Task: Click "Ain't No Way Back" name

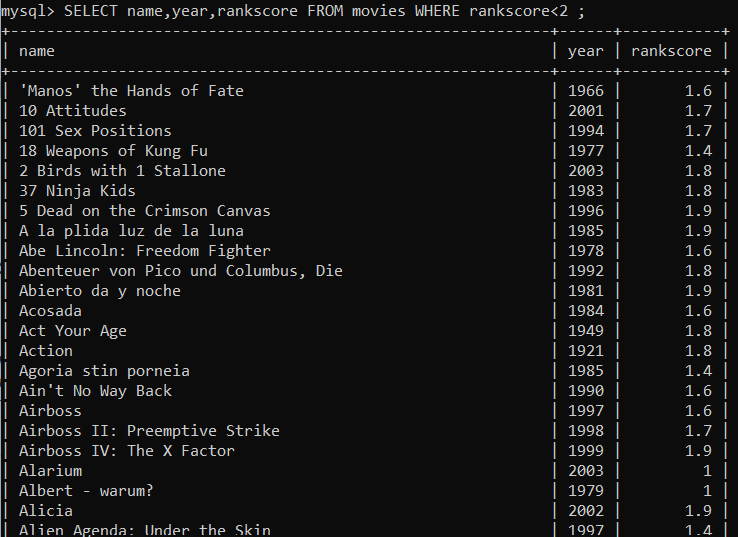Action: 95,391
